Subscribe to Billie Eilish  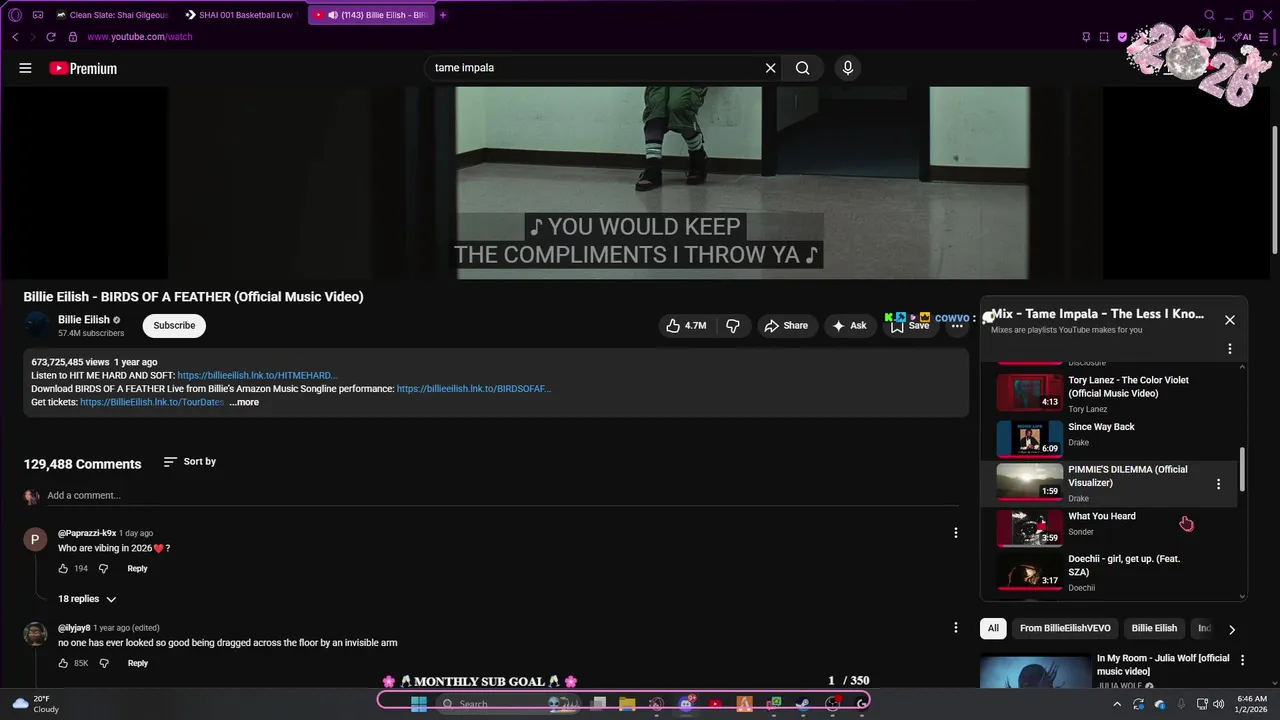pyautogui.click(x=174, y=326)
